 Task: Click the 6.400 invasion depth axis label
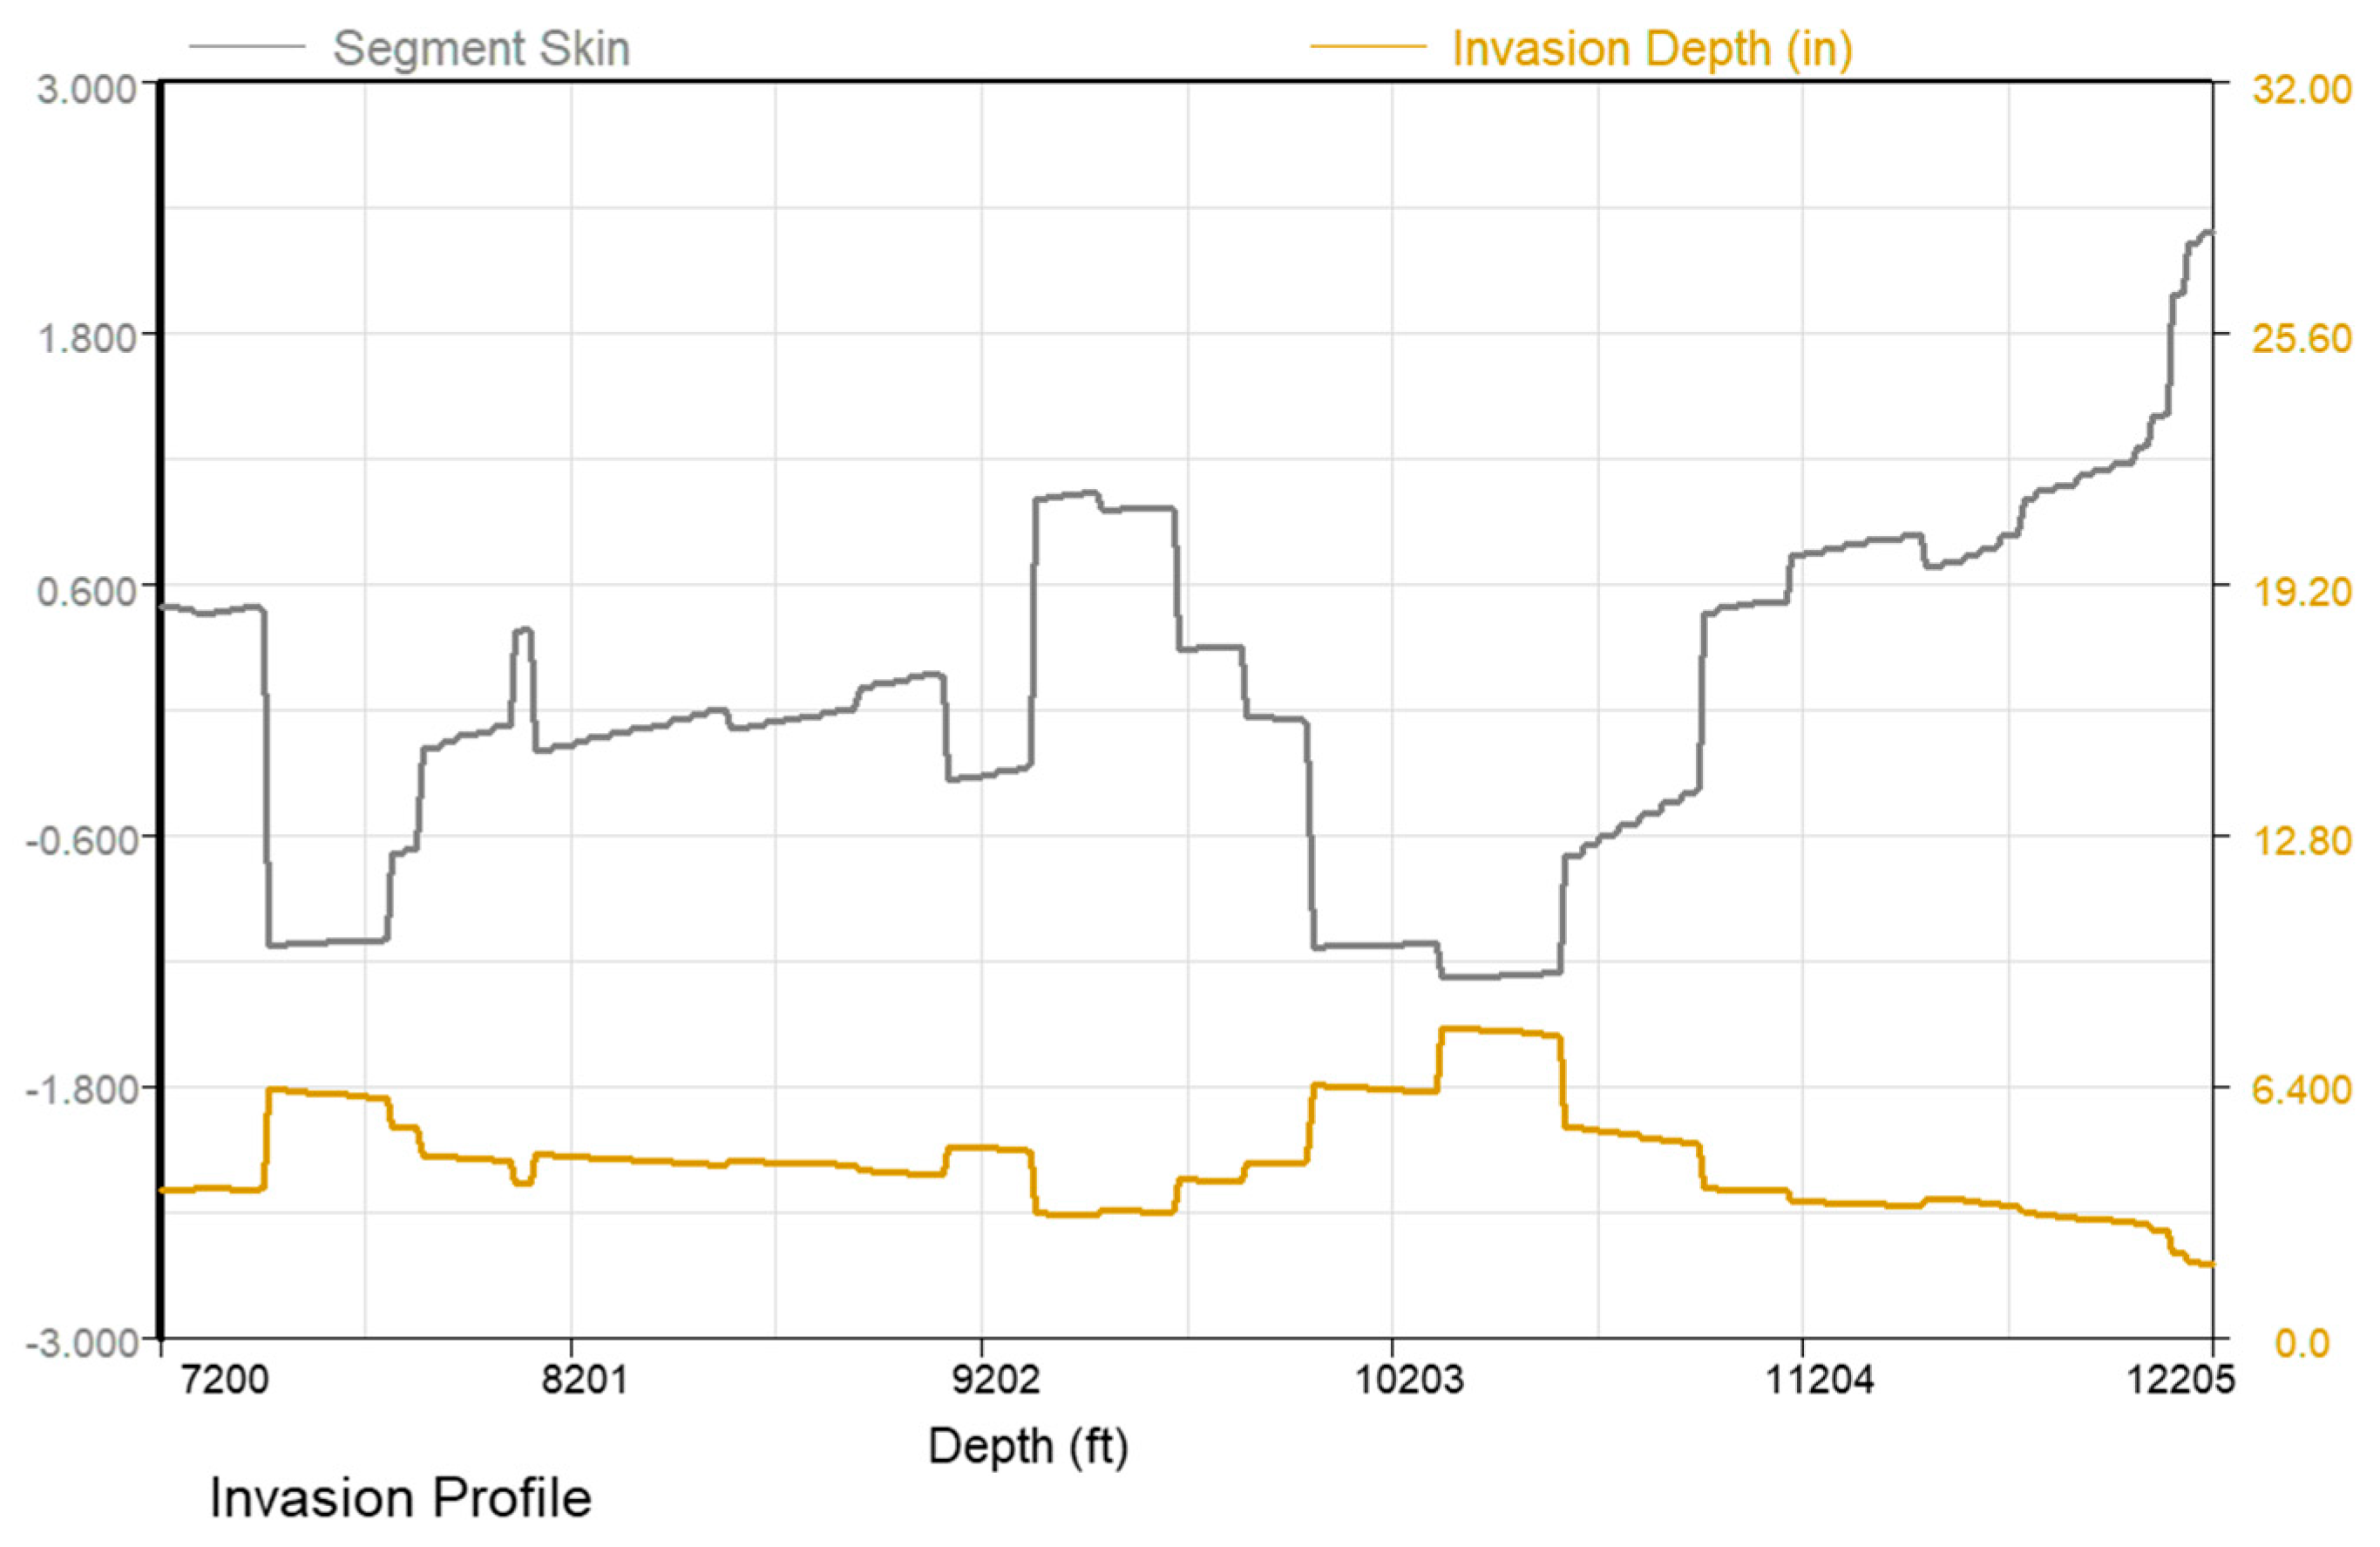[x=2301, y=1090]
